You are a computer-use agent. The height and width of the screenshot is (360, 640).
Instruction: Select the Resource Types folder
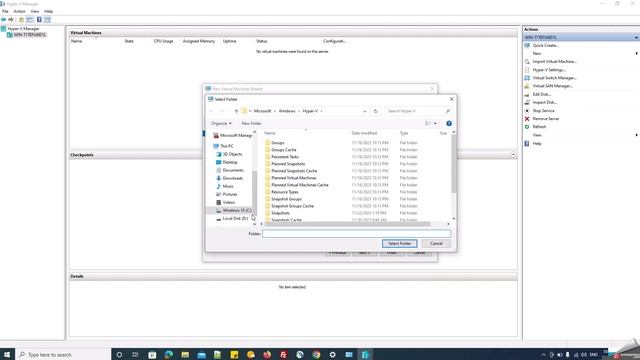click(284, 192)
